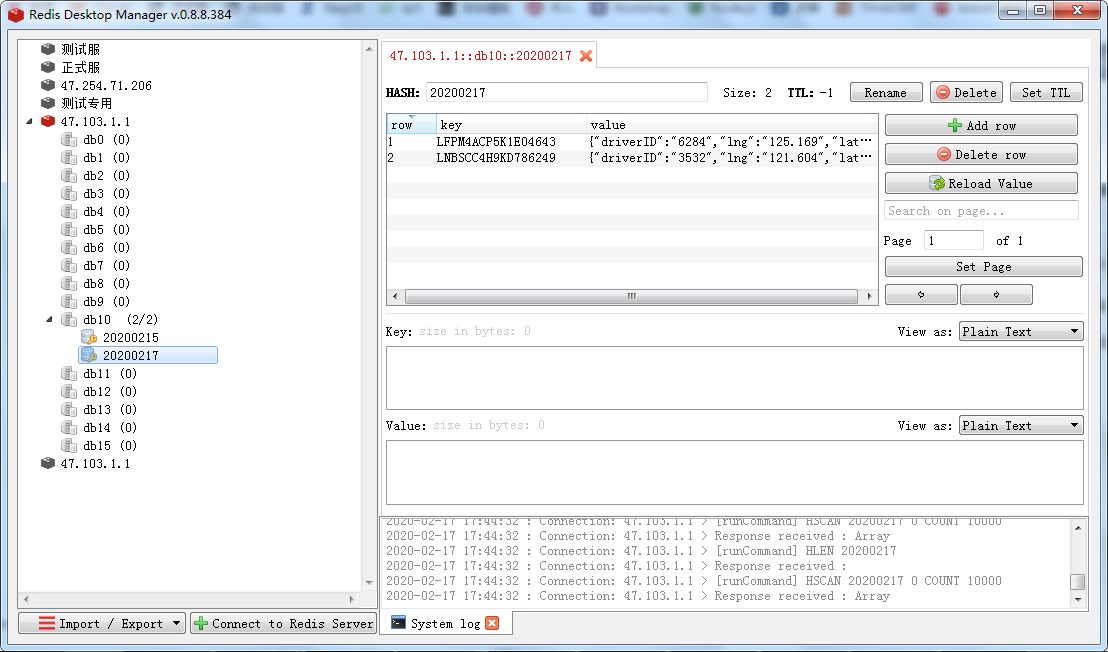The height and width of the screenshot is (652, 1108).
Task: Click the key icon of 20200215
Action: [89, 337]
